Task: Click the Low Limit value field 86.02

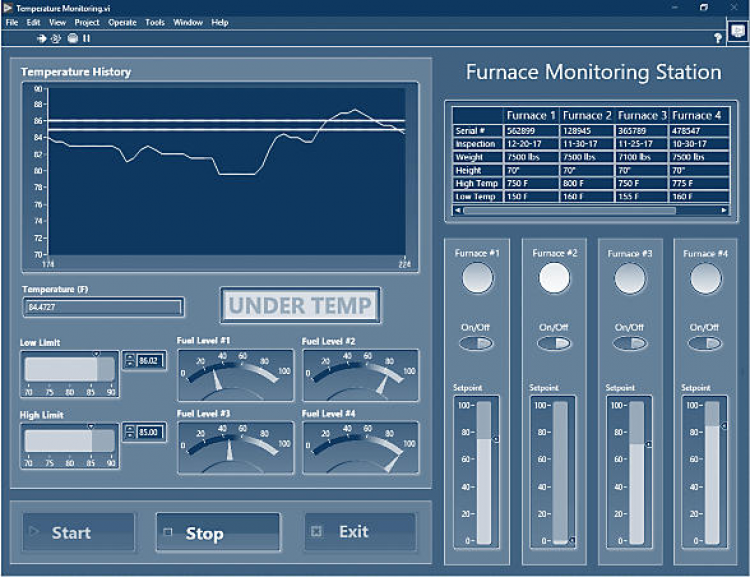Action: (150, 361)
